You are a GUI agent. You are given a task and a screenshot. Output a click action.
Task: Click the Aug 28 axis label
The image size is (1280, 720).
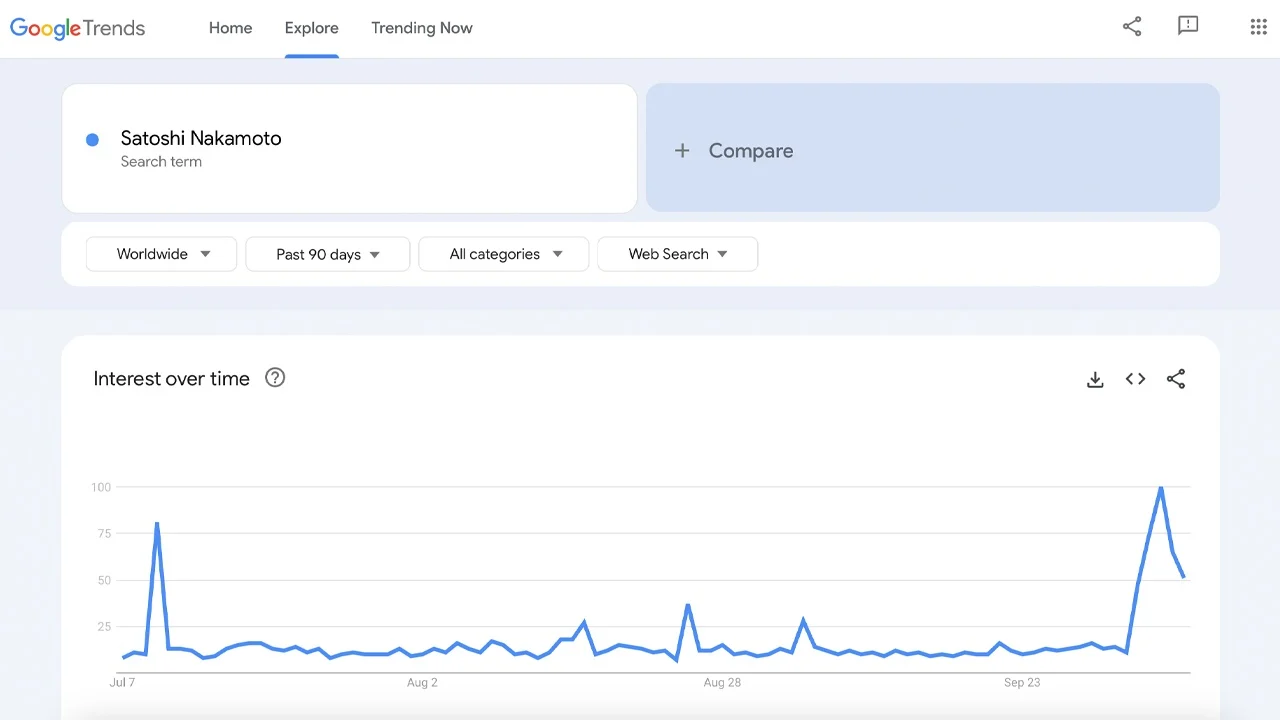[722, 682]
